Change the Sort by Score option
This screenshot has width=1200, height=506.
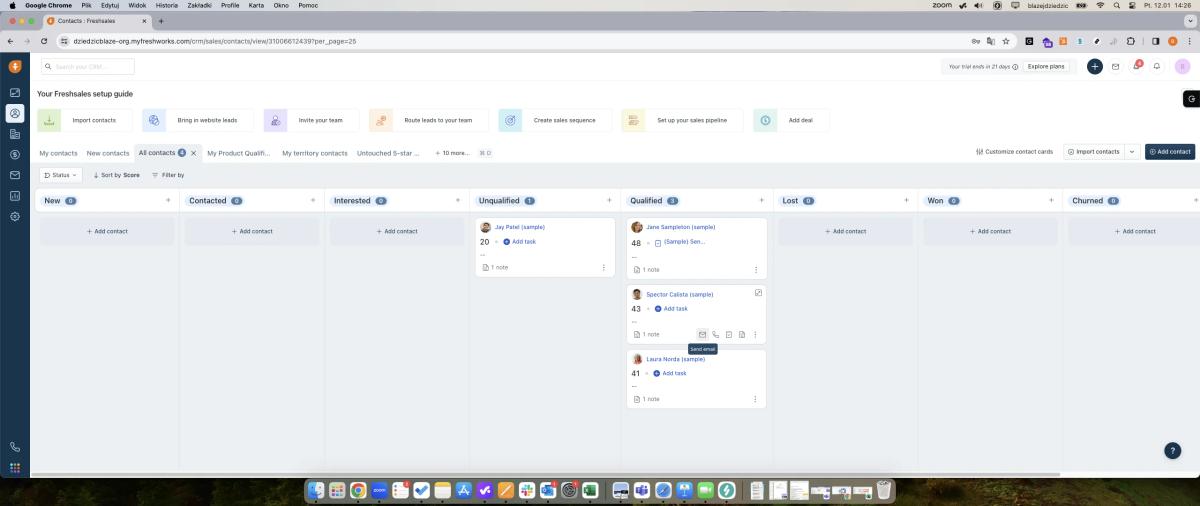(116, 175)
